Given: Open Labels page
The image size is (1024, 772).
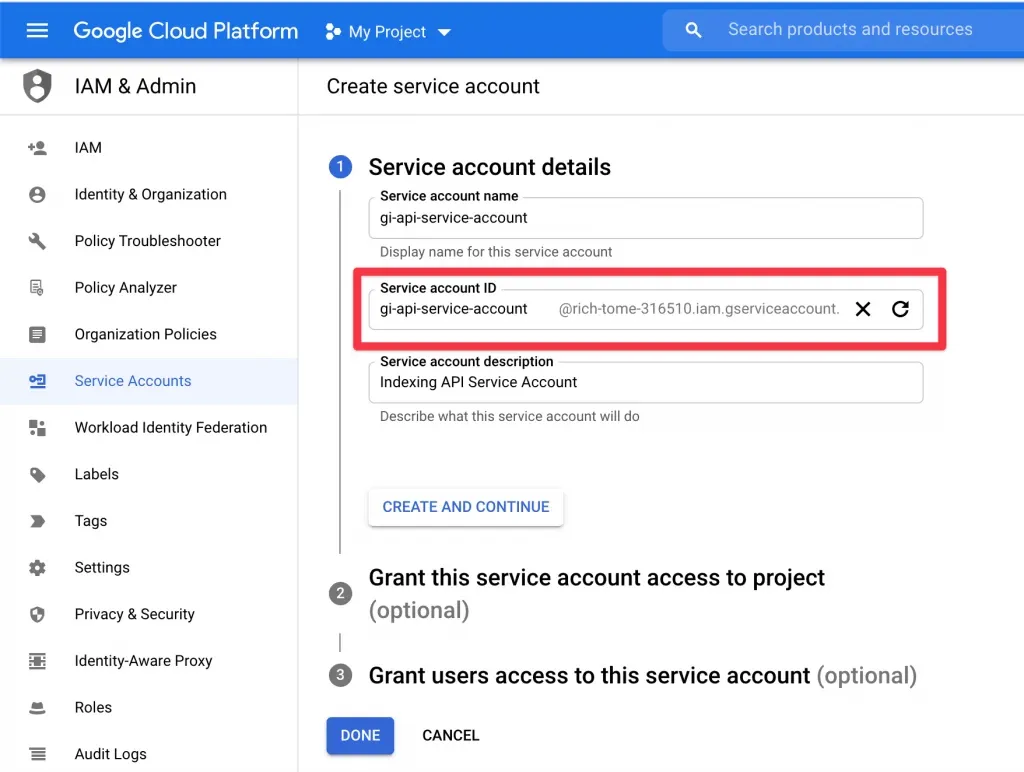Looking at the screenshot, I should 97,474.
